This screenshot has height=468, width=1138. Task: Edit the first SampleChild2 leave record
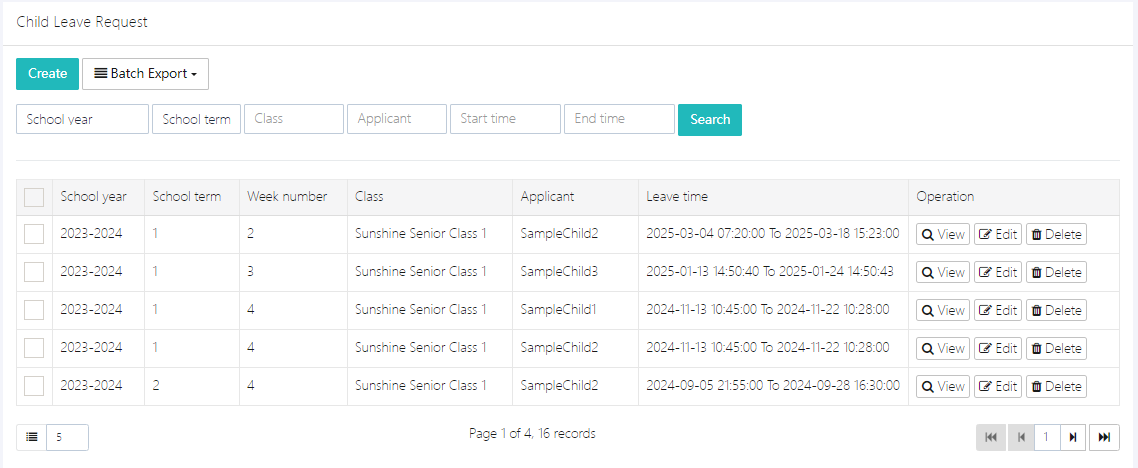point(998,234)
